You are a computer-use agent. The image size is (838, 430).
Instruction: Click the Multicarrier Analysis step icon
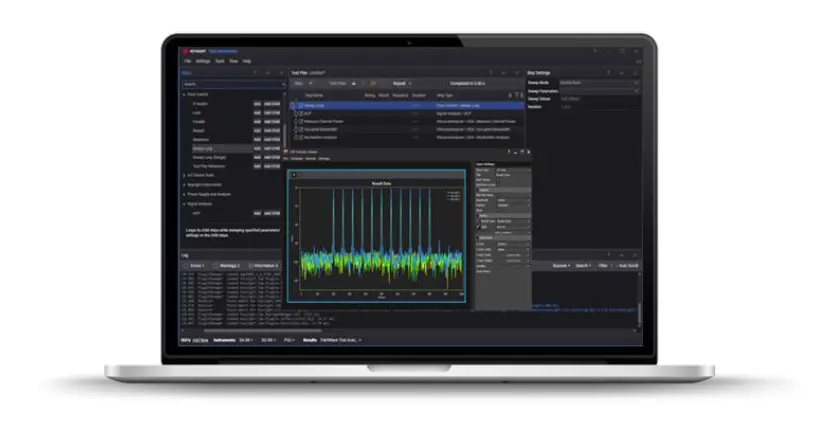click(x=299, y=137)
